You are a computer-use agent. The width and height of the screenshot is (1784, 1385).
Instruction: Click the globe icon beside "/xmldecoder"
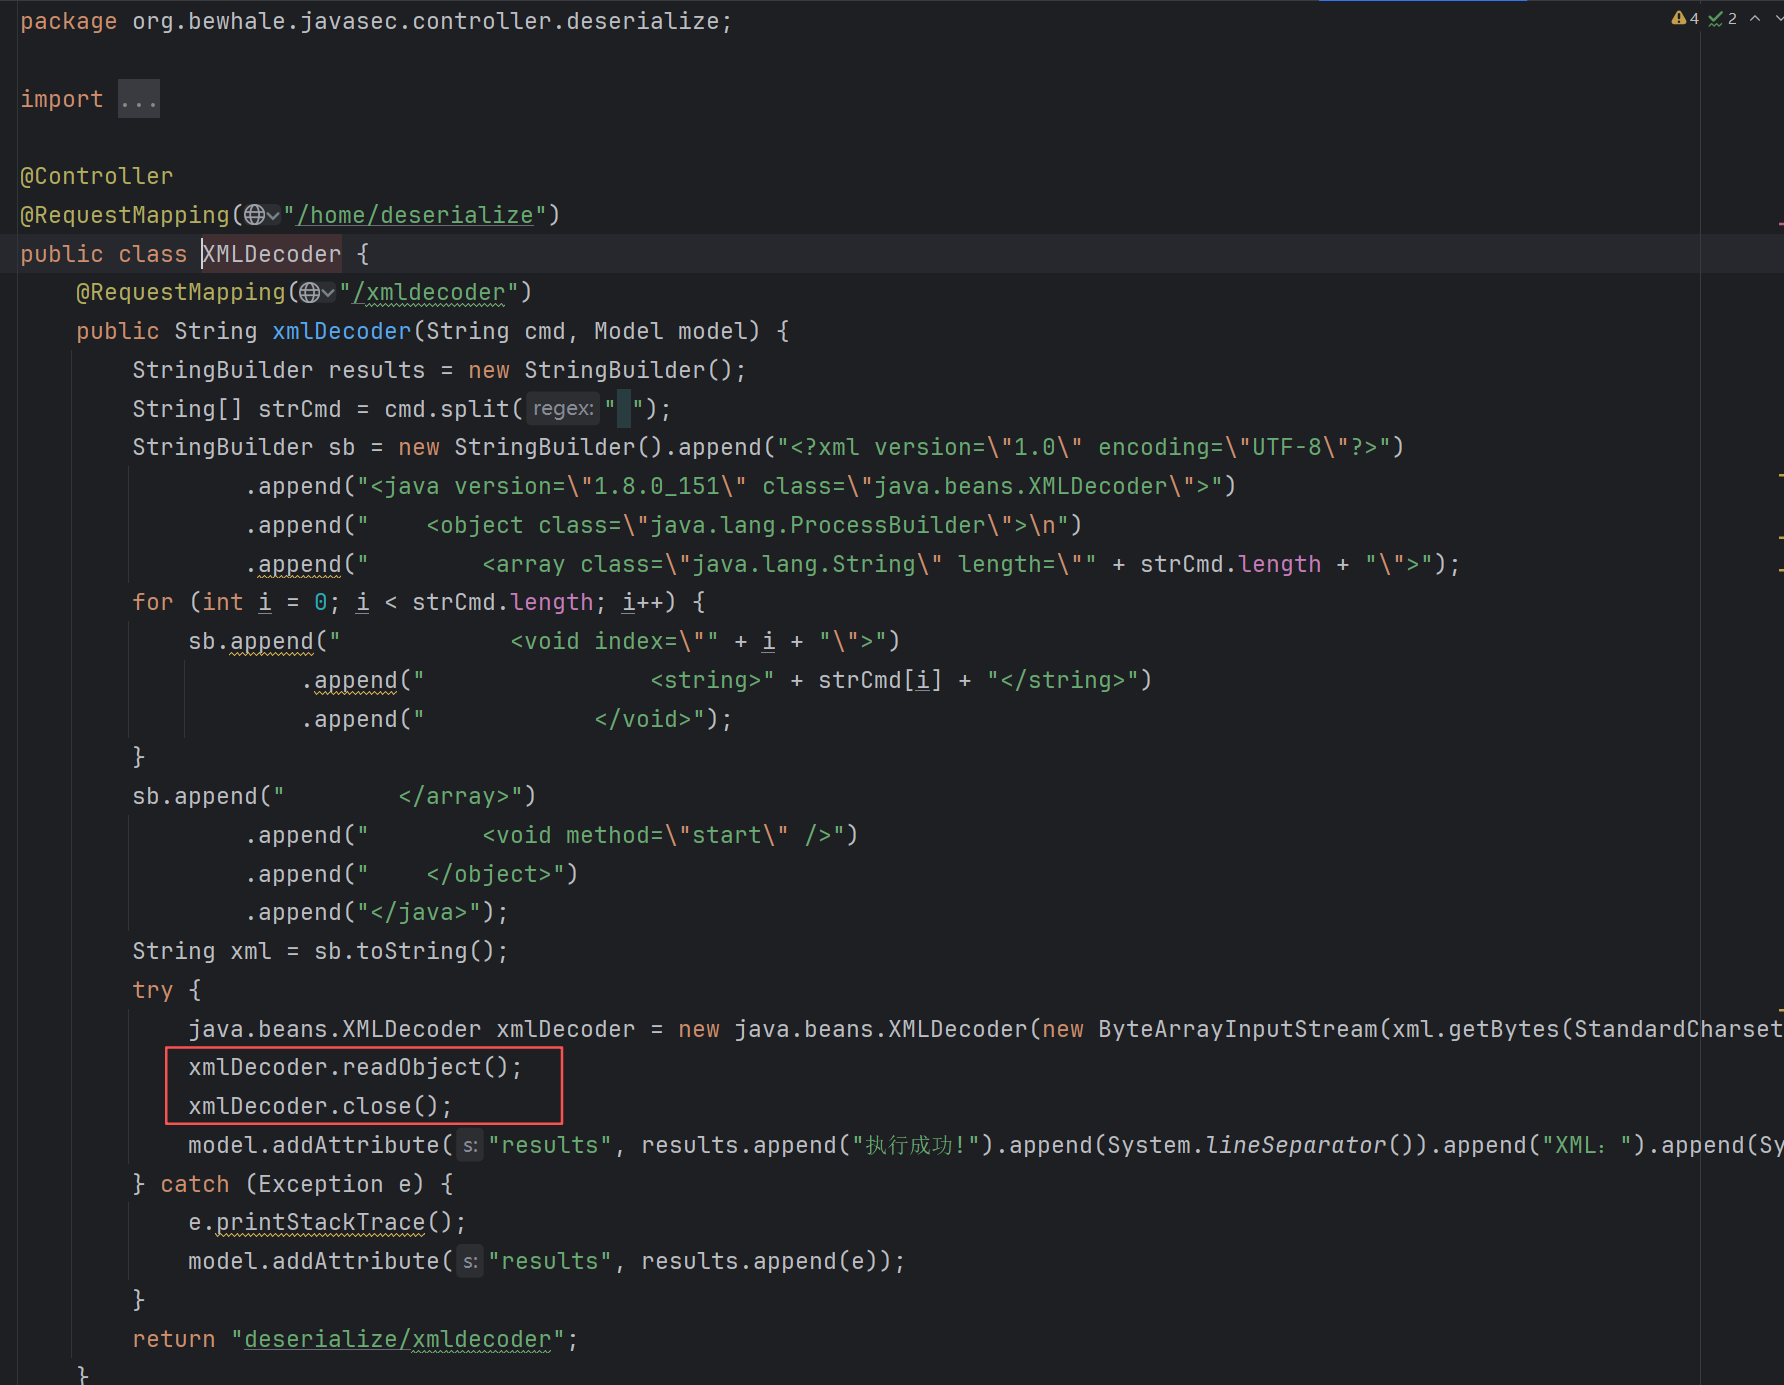coord(310,293)
